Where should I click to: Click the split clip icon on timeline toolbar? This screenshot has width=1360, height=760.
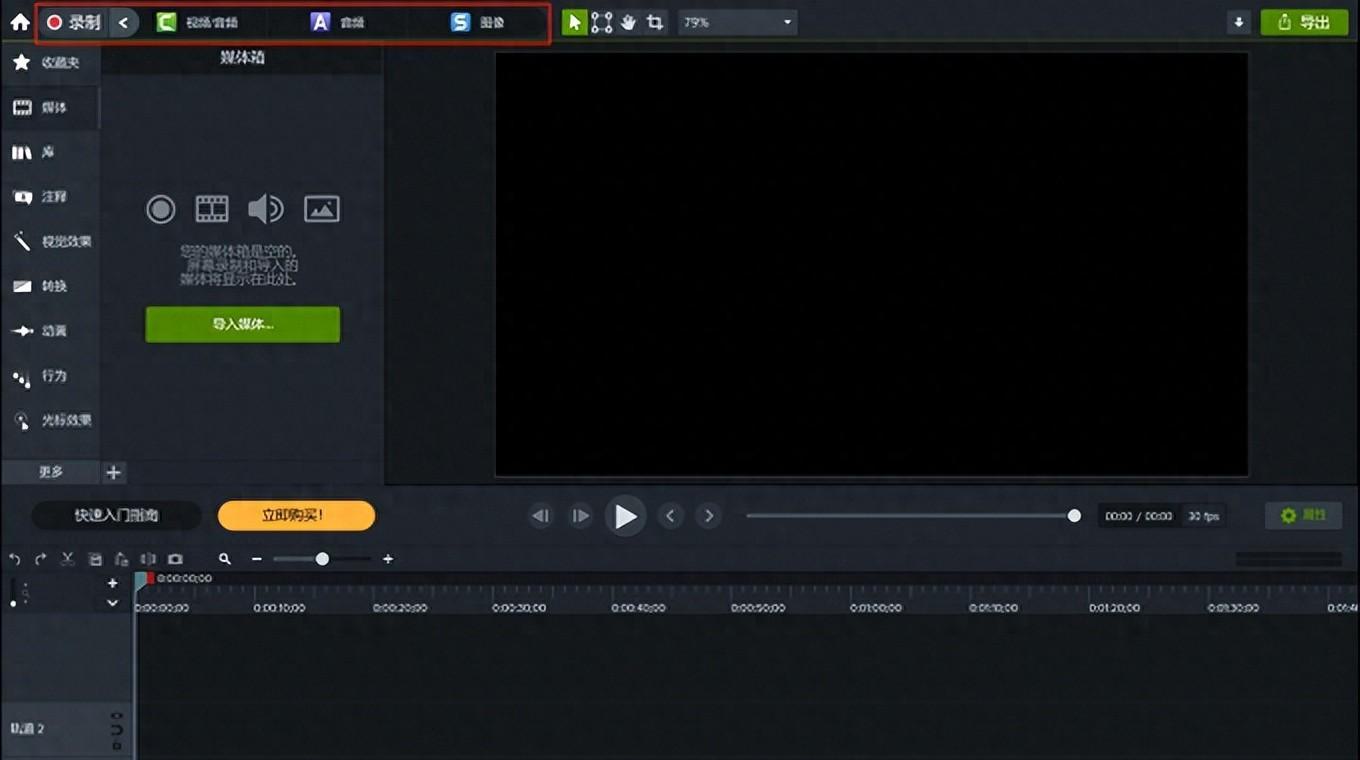tap(148, 559)
